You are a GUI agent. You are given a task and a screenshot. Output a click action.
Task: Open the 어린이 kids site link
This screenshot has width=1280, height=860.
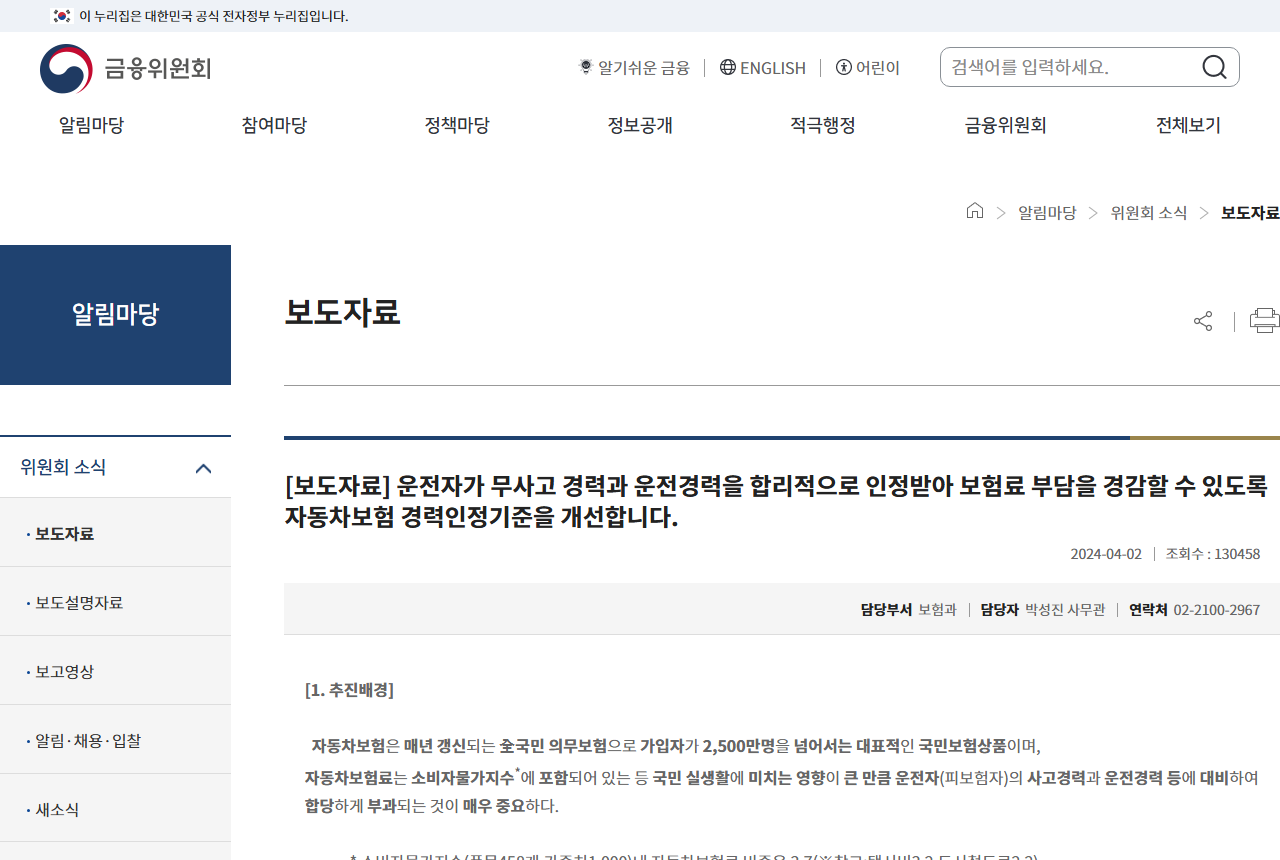coord(878,67)
